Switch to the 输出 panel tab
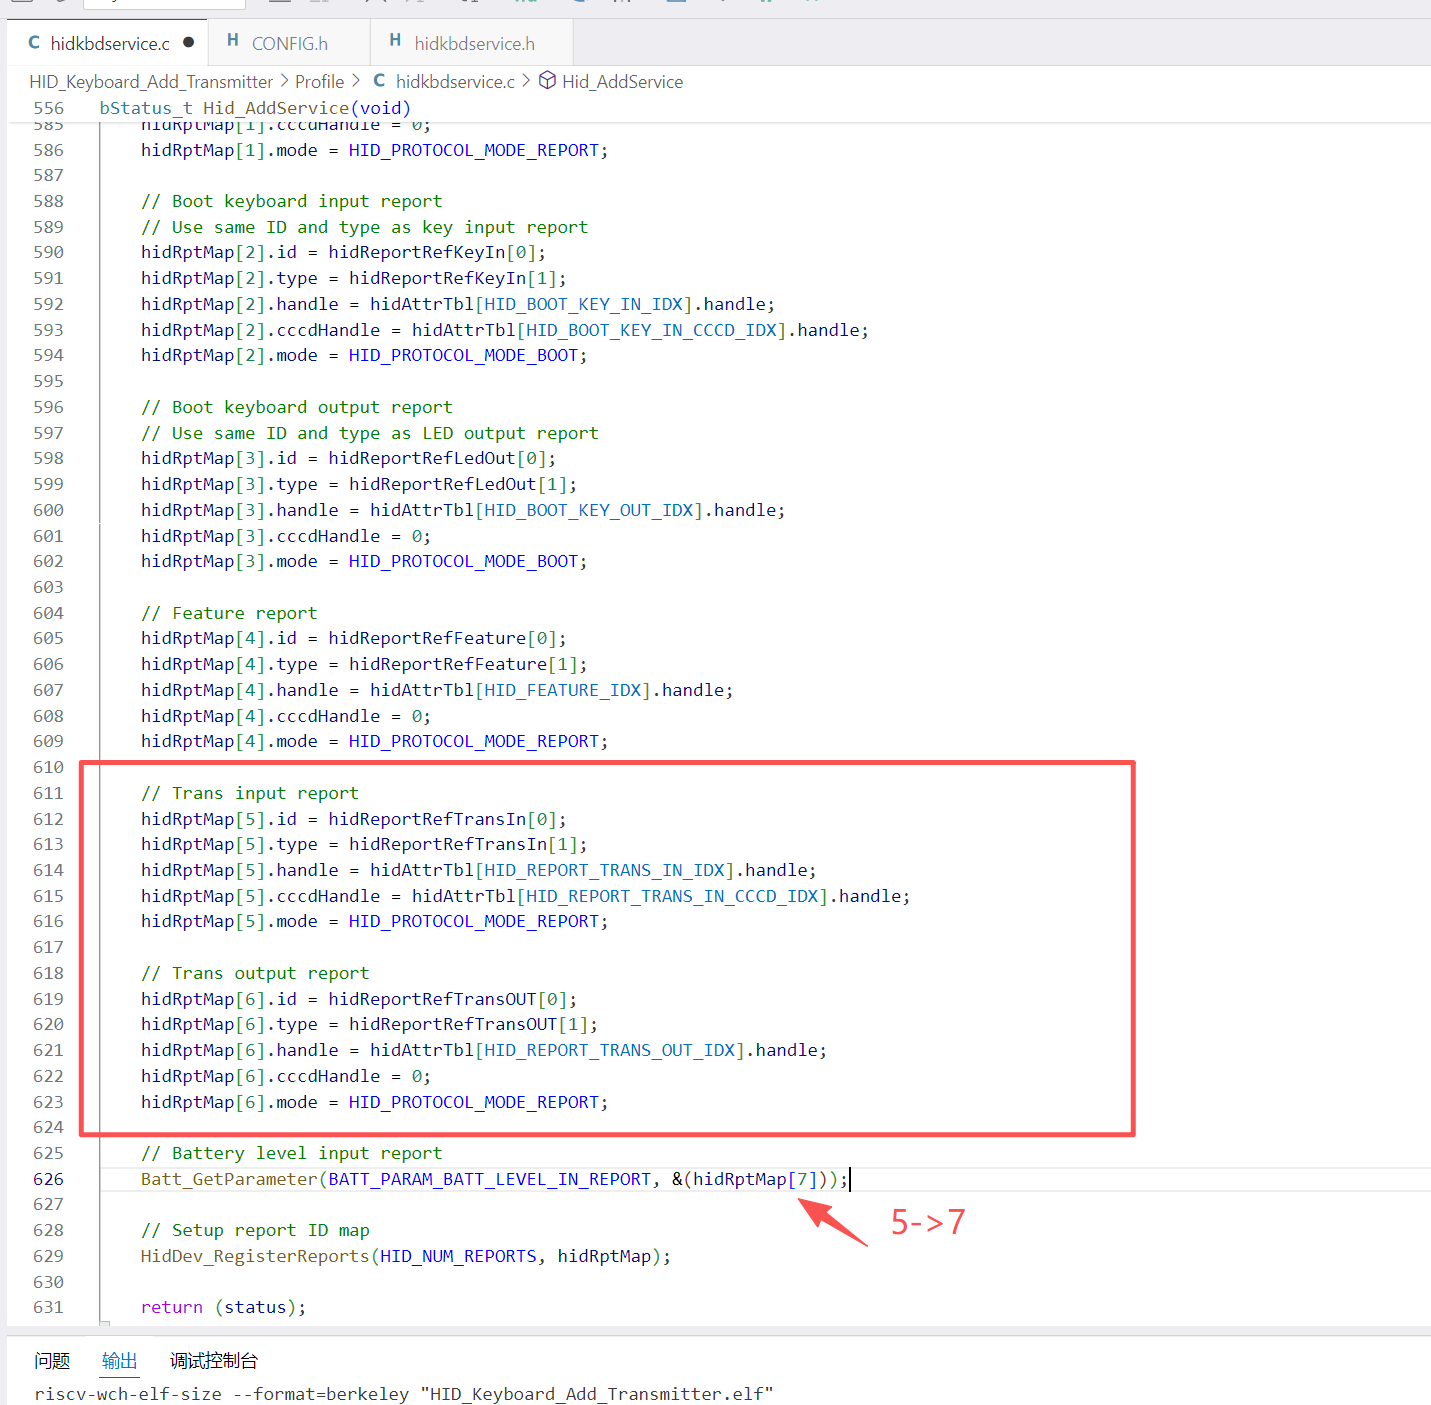 [x=119, y=1361]
